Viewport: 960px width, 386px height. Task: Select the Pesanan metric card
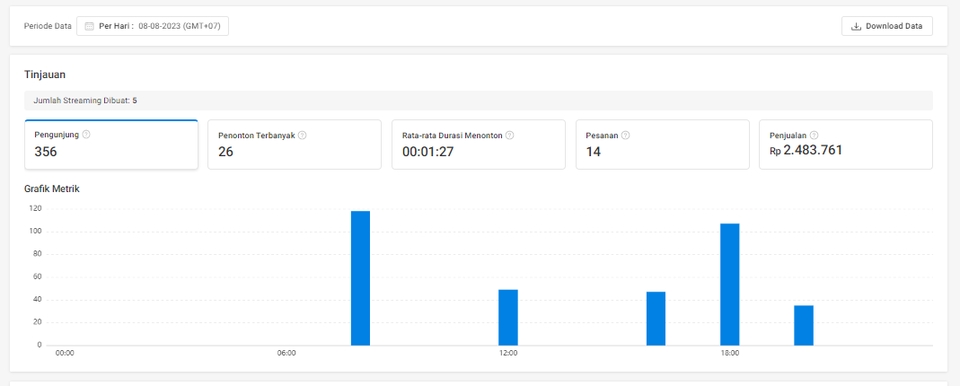(x=662, y=145)
